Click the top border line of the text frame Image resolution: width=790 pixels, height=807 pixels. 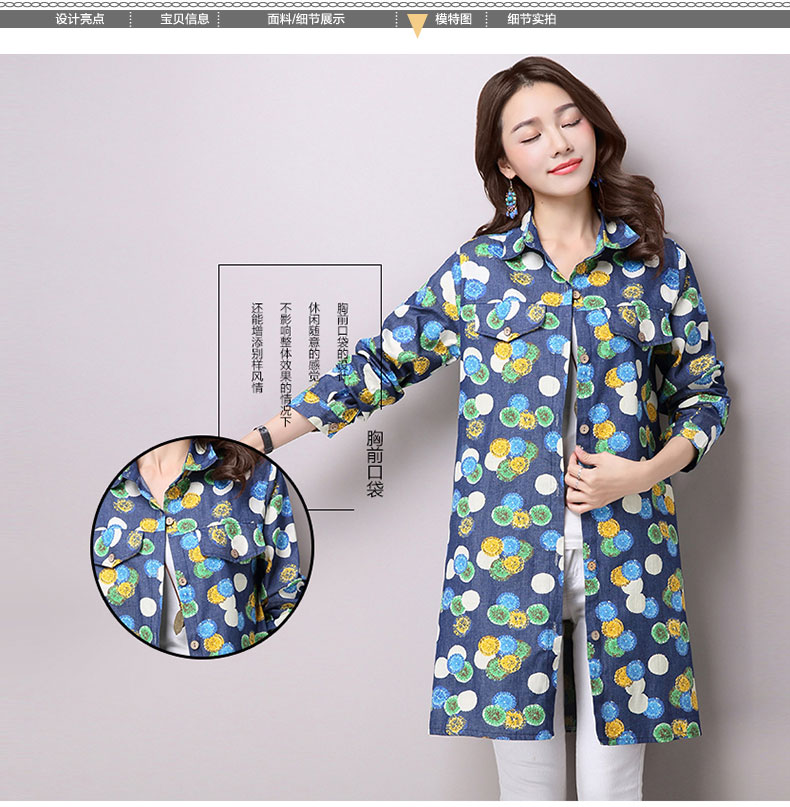pos(300,265)
